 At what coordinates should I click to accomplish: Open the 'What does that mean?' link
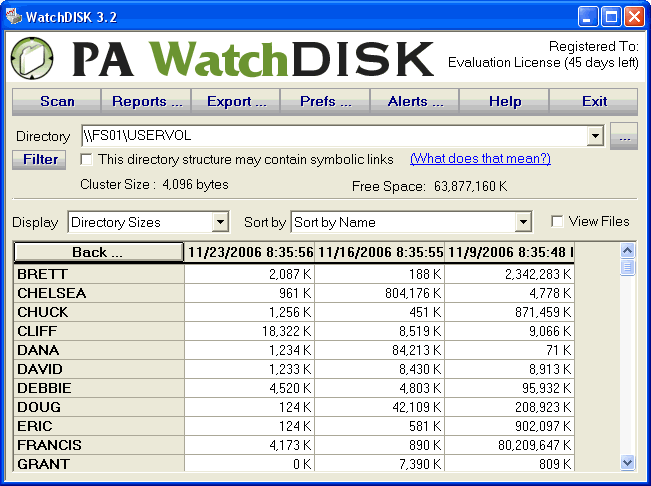[480, 159]
